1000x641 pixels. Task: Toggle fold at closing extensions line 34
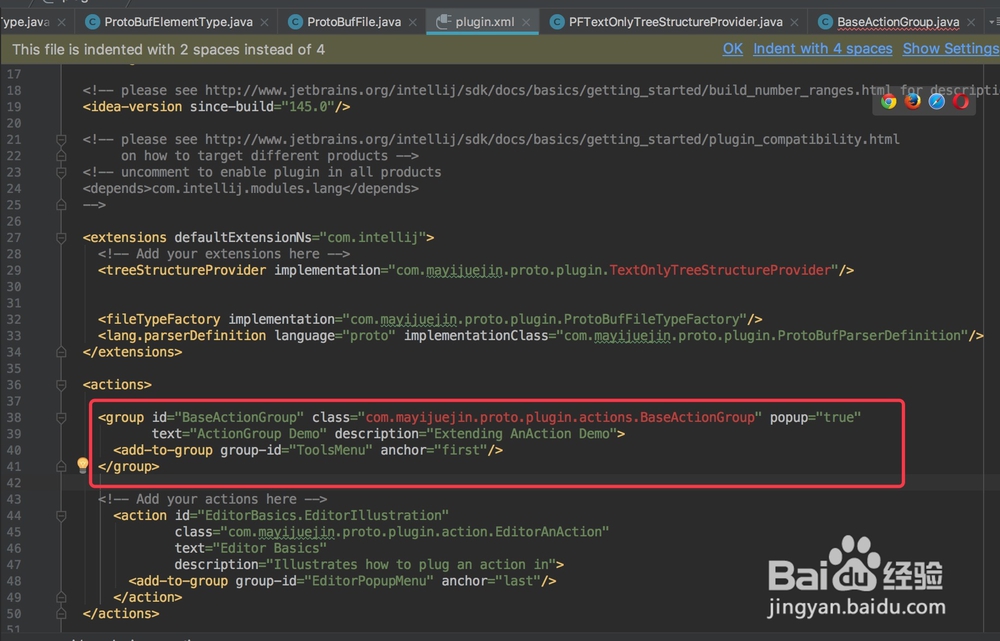(61, 352)
